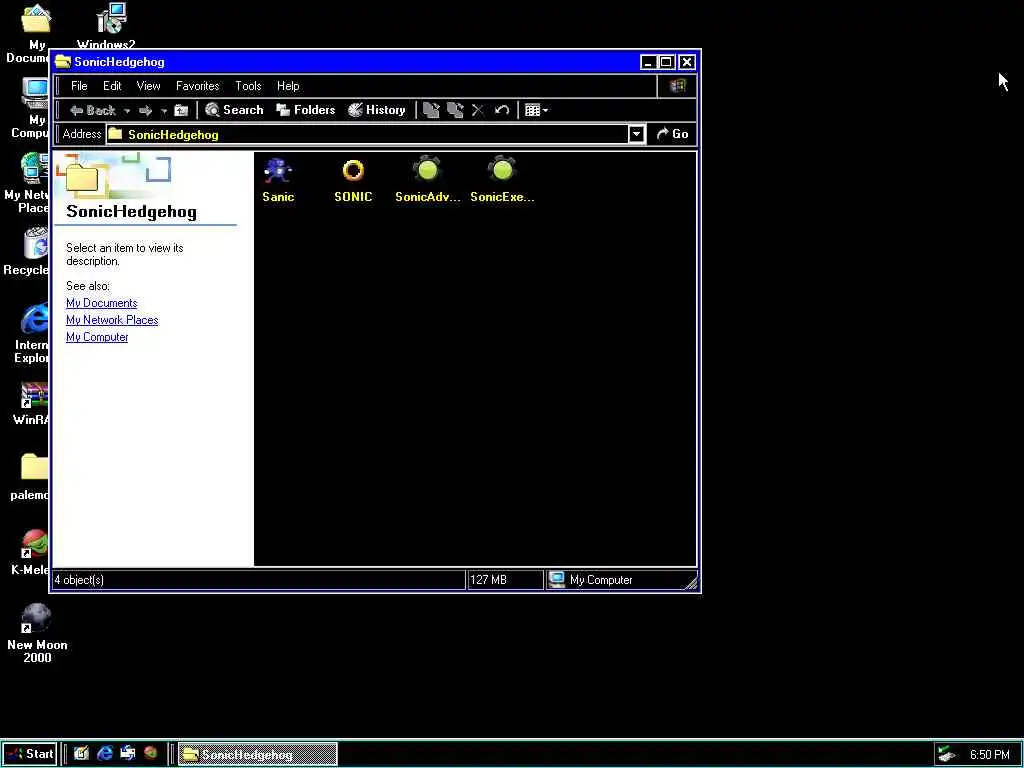Open the Edit menu
1024x768 pixels.
(112, 86)
